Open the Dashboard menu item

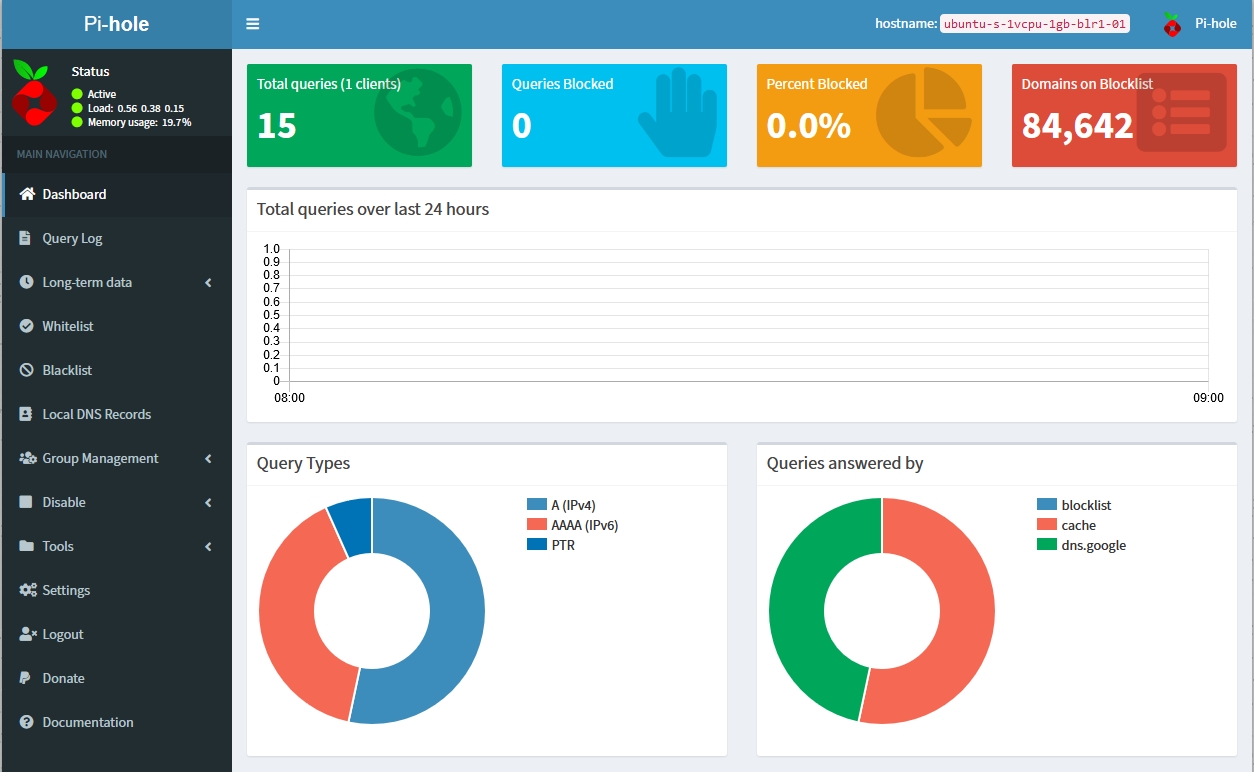pos(116,194)
